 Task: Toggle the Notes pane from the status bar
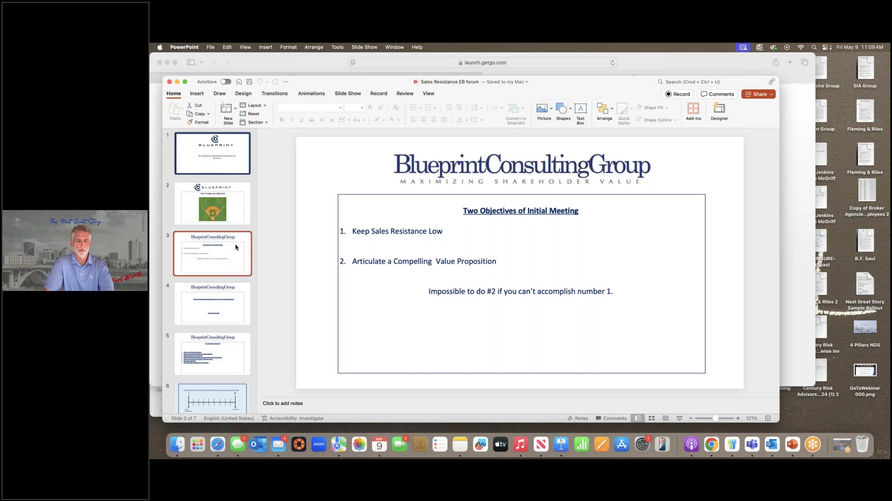click(577, 418)
